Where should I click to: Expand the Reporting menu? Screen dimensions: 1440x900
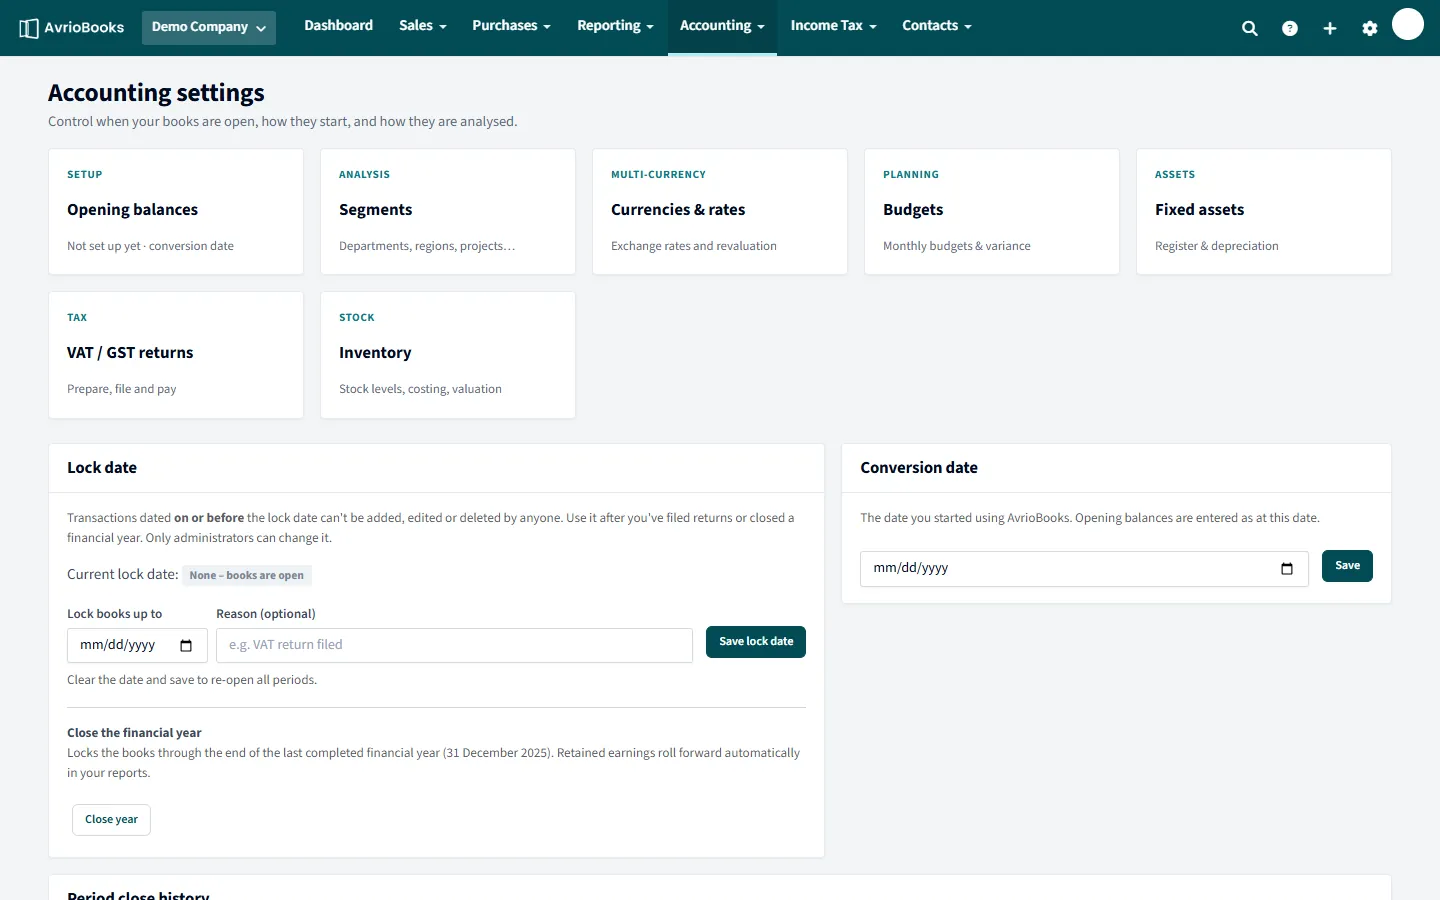[615, 26]
